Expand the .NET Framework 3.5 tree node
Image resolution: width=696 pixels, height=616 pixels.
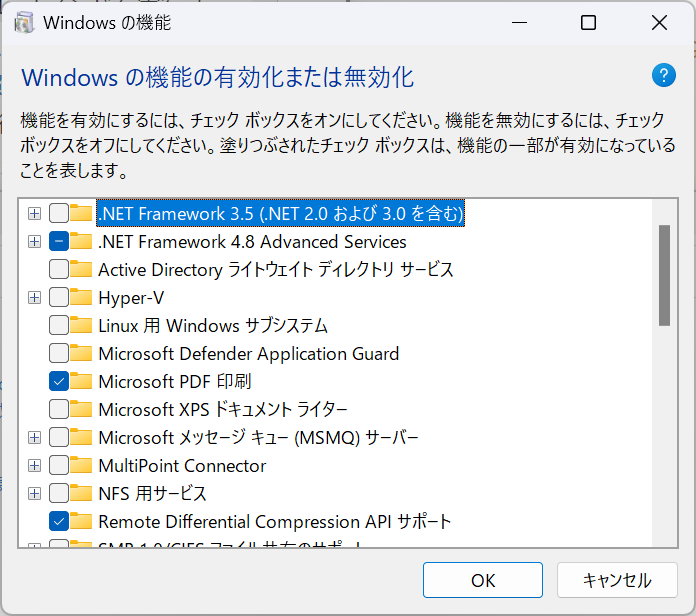(34, 213)
